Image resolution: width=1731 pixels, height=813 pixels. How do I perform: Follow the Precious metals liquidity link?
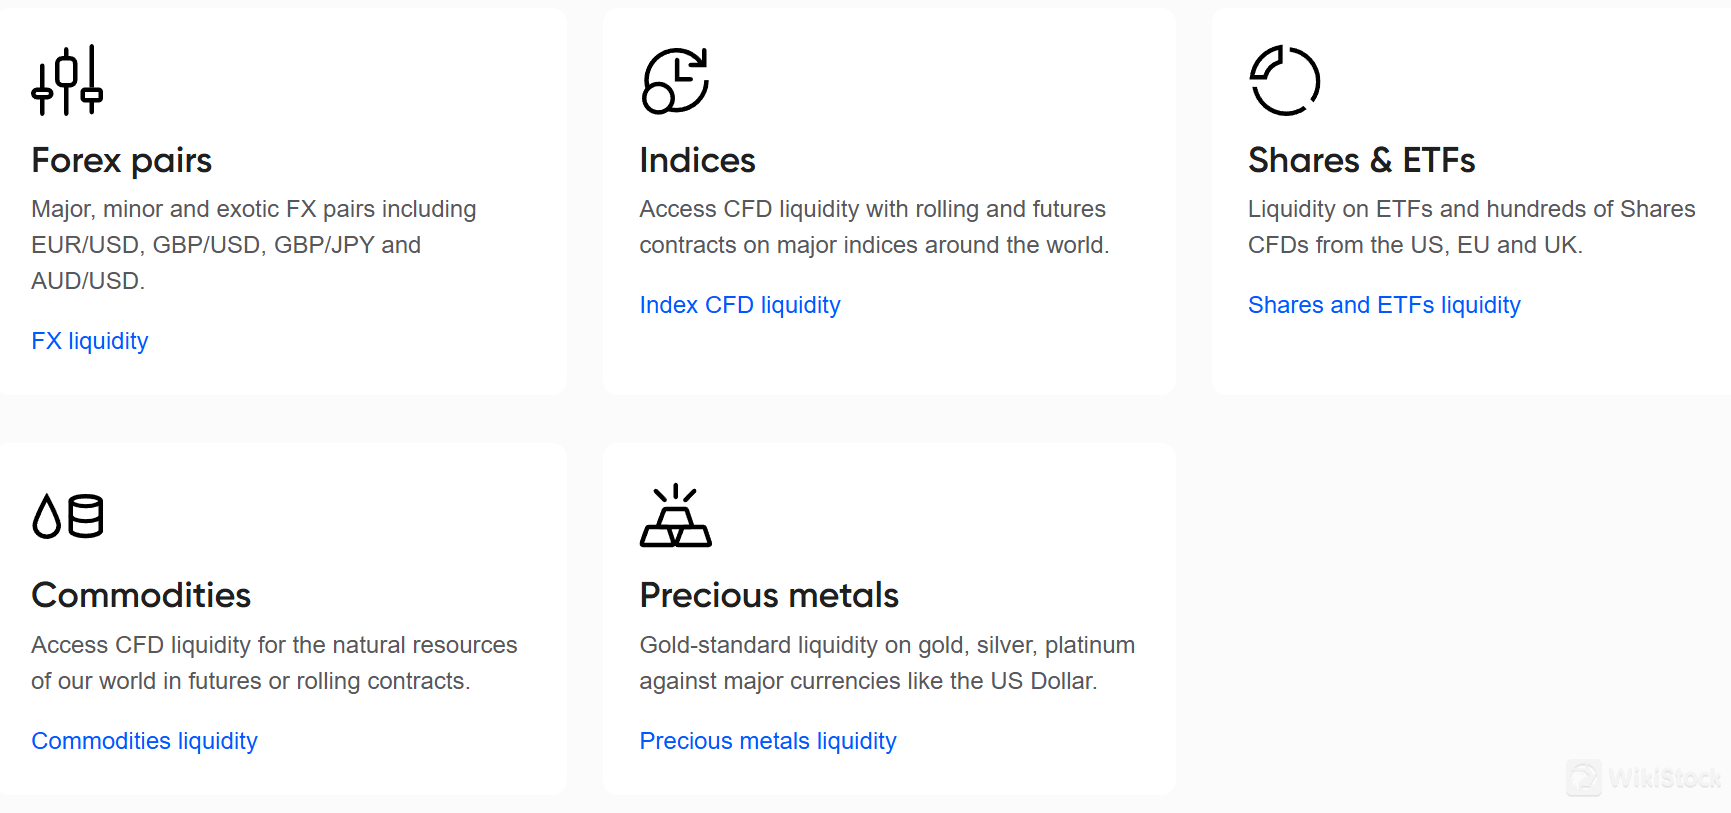coord(768,741)
